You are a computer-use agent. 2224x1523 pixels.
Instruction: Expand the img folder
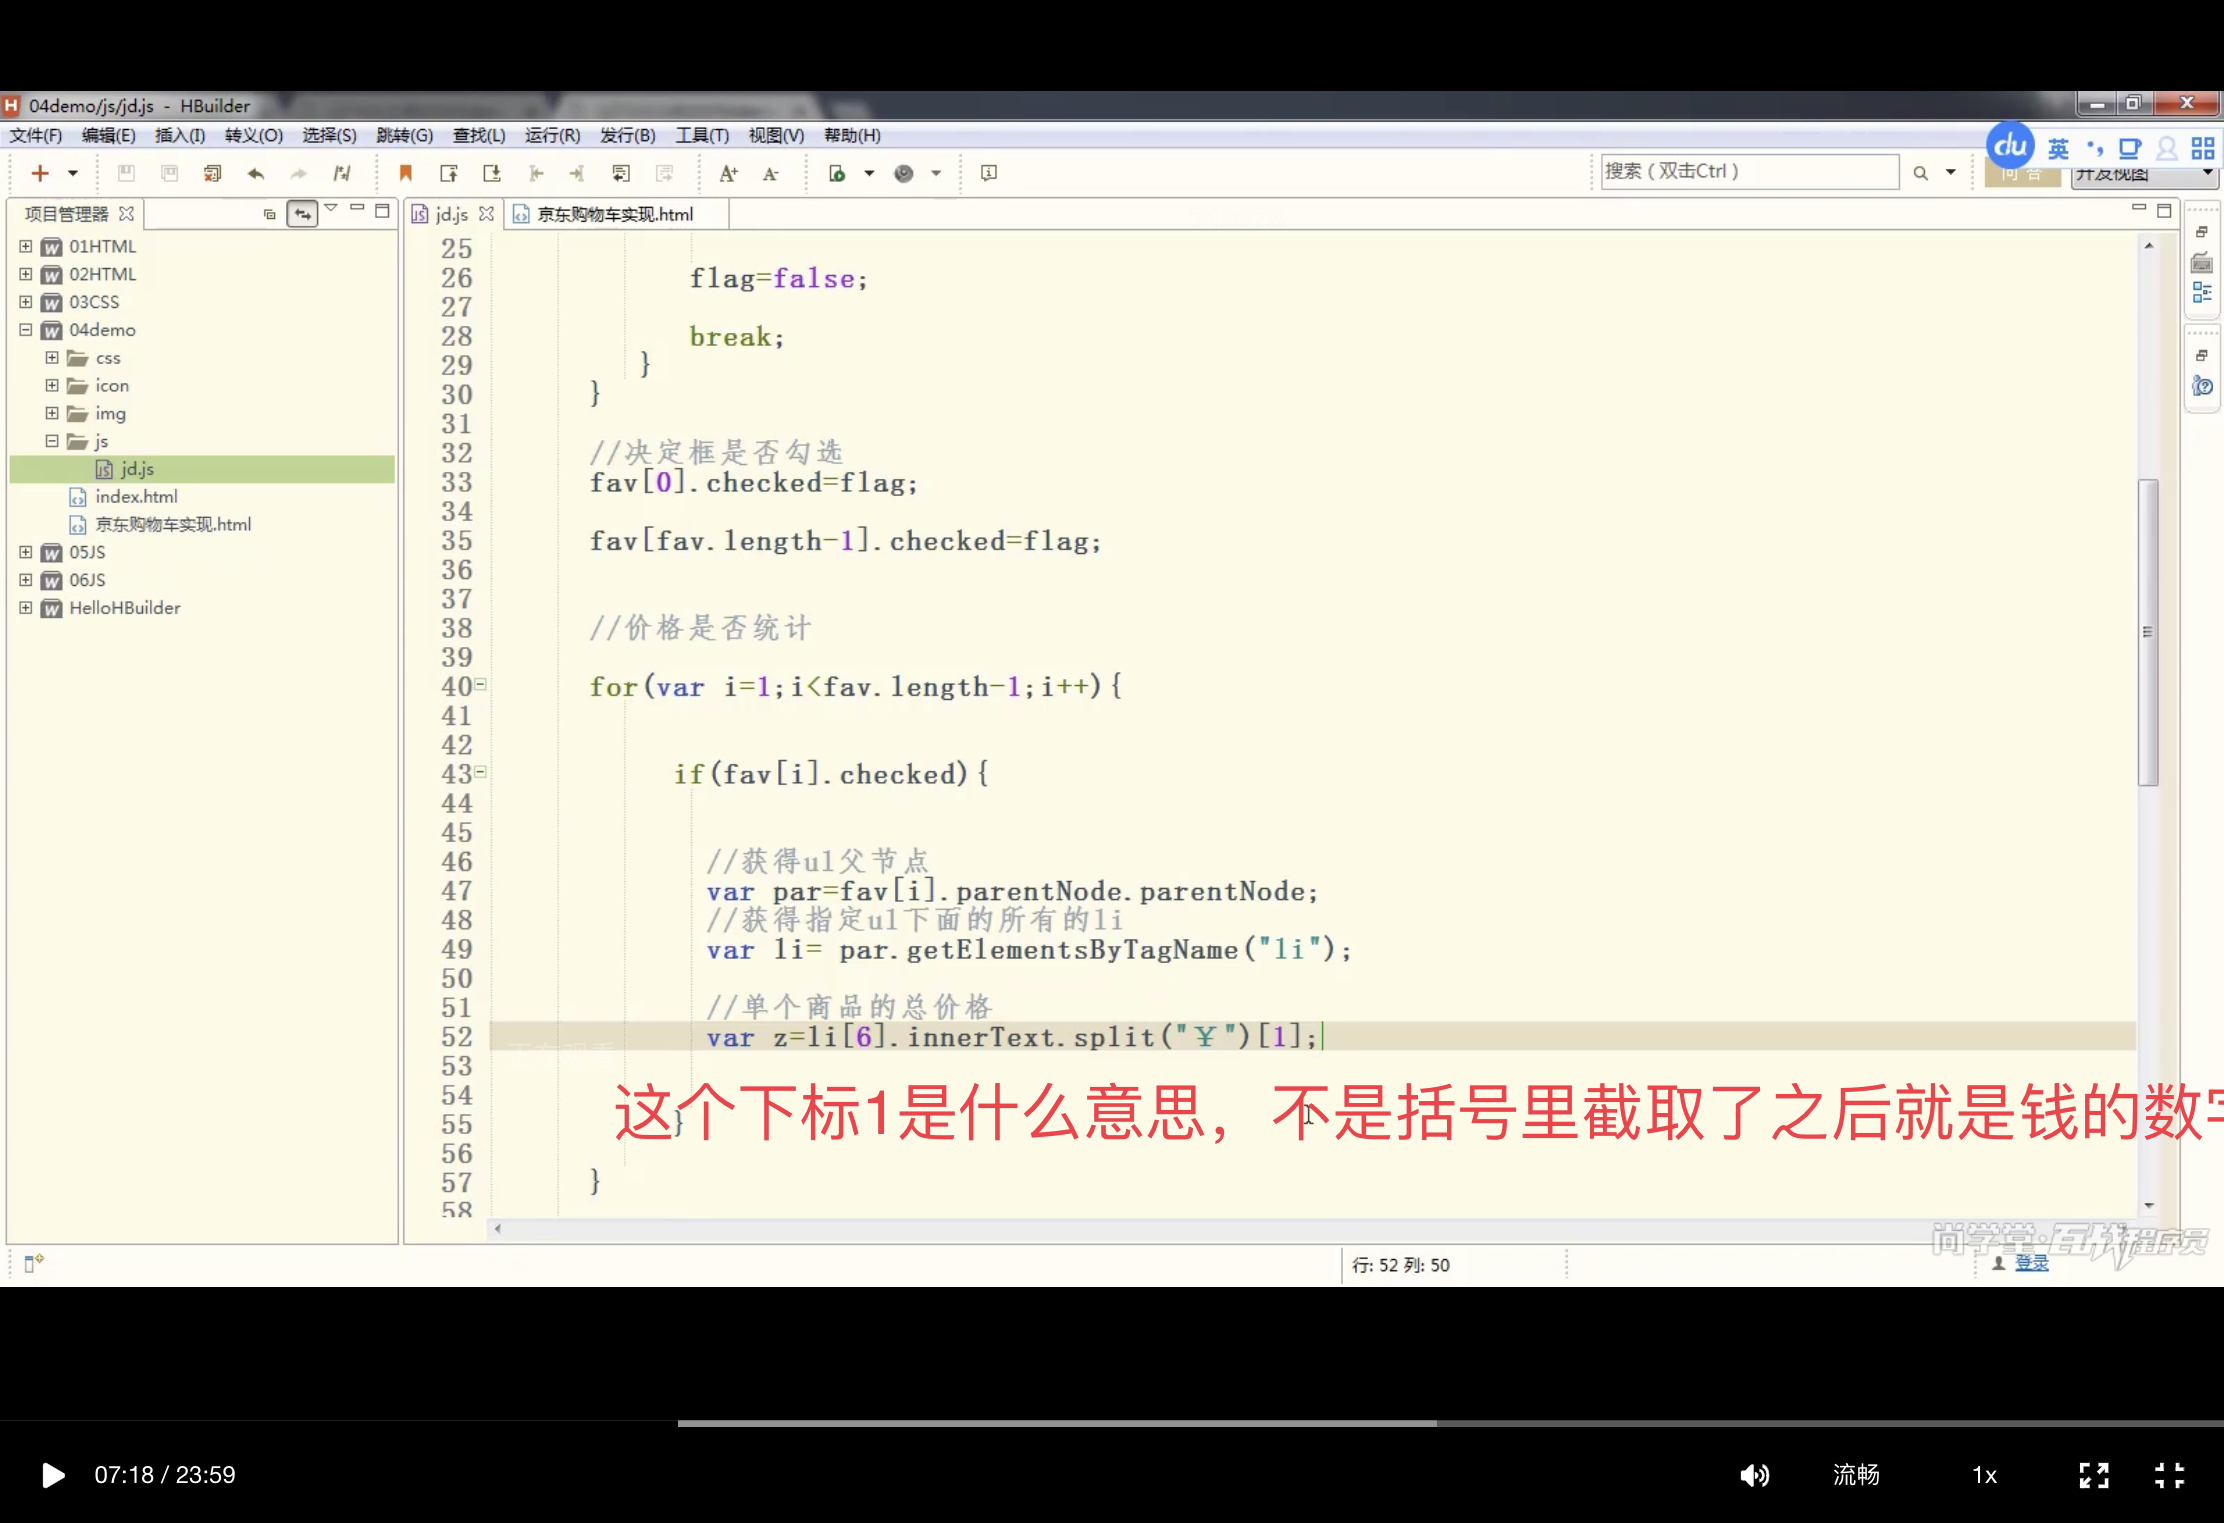tap(52, 412)
